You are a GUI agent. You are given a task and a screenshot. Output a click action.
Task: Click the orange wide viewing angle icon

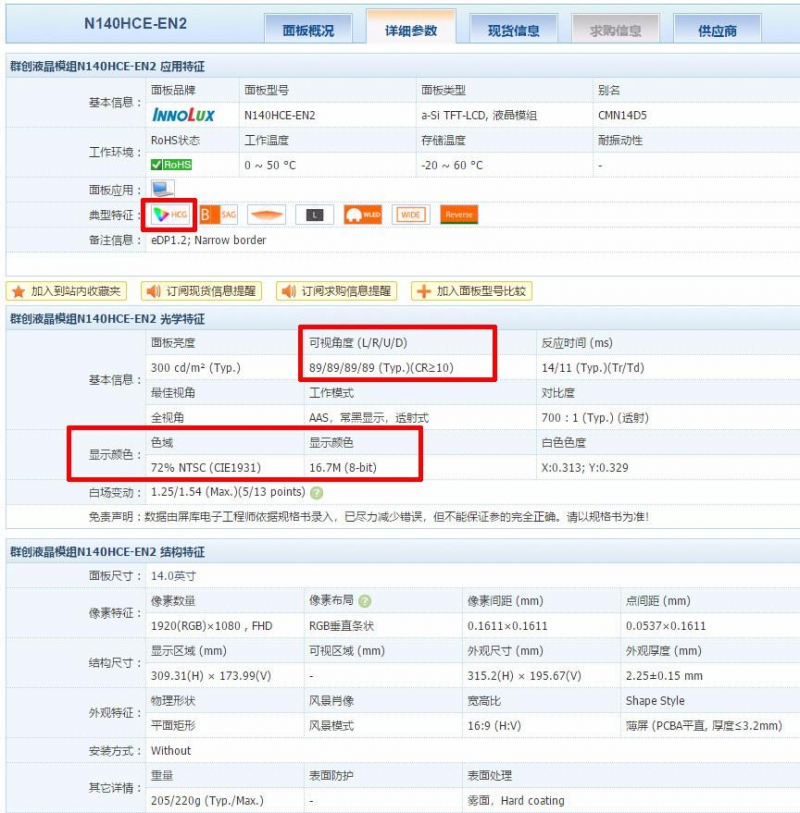coord(267,214)
